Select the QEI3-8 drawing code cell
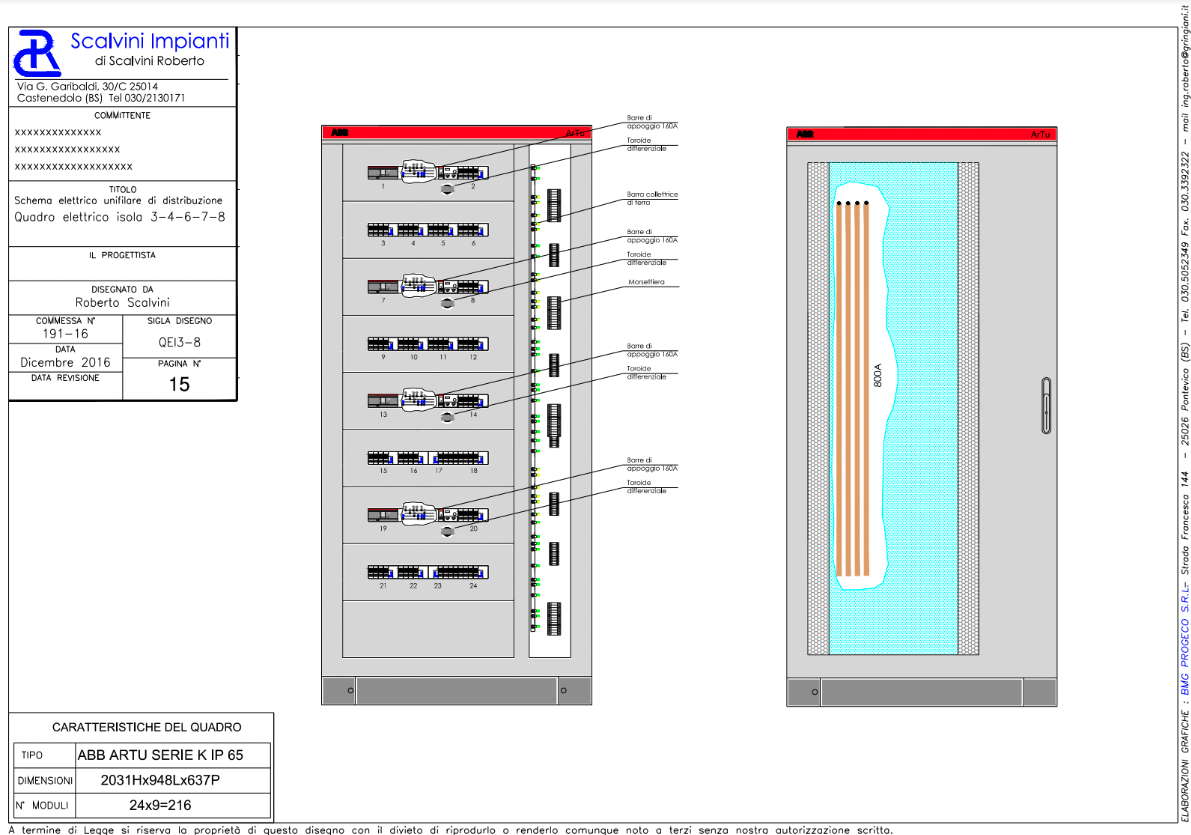Viewport: 1191px width, 835px height. tap(179, 341)
